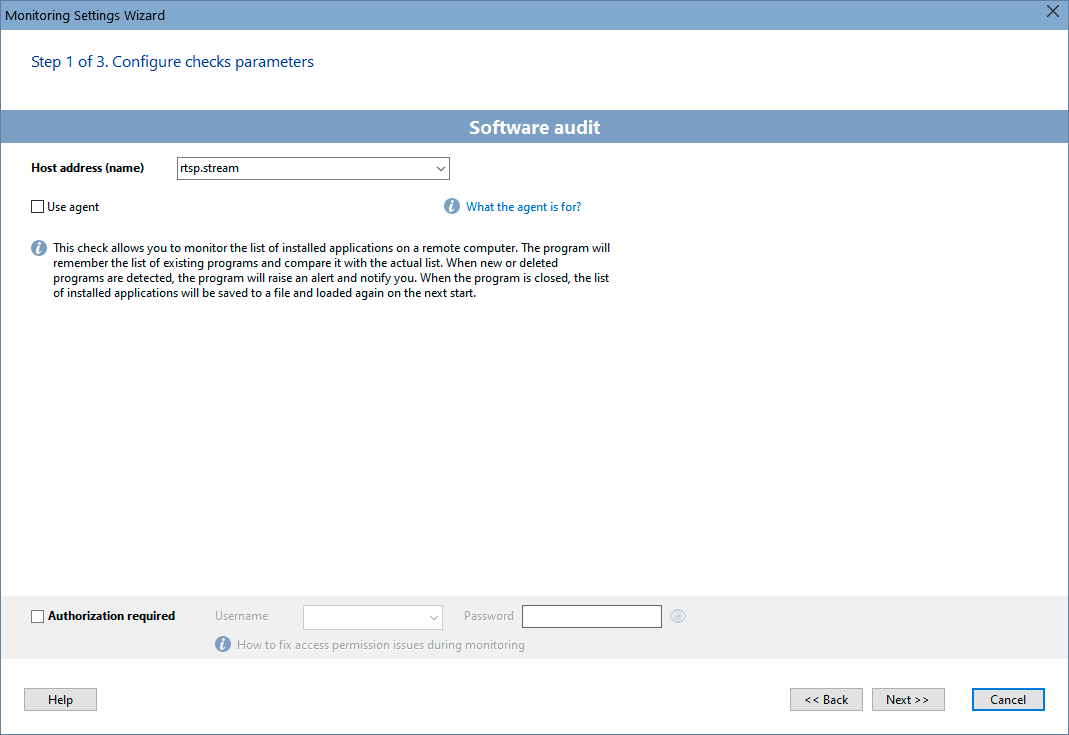The height and width of the screenshot is (735, 1069).
Task: Click the "<< Back" button
Action: (x=826, y=699)
